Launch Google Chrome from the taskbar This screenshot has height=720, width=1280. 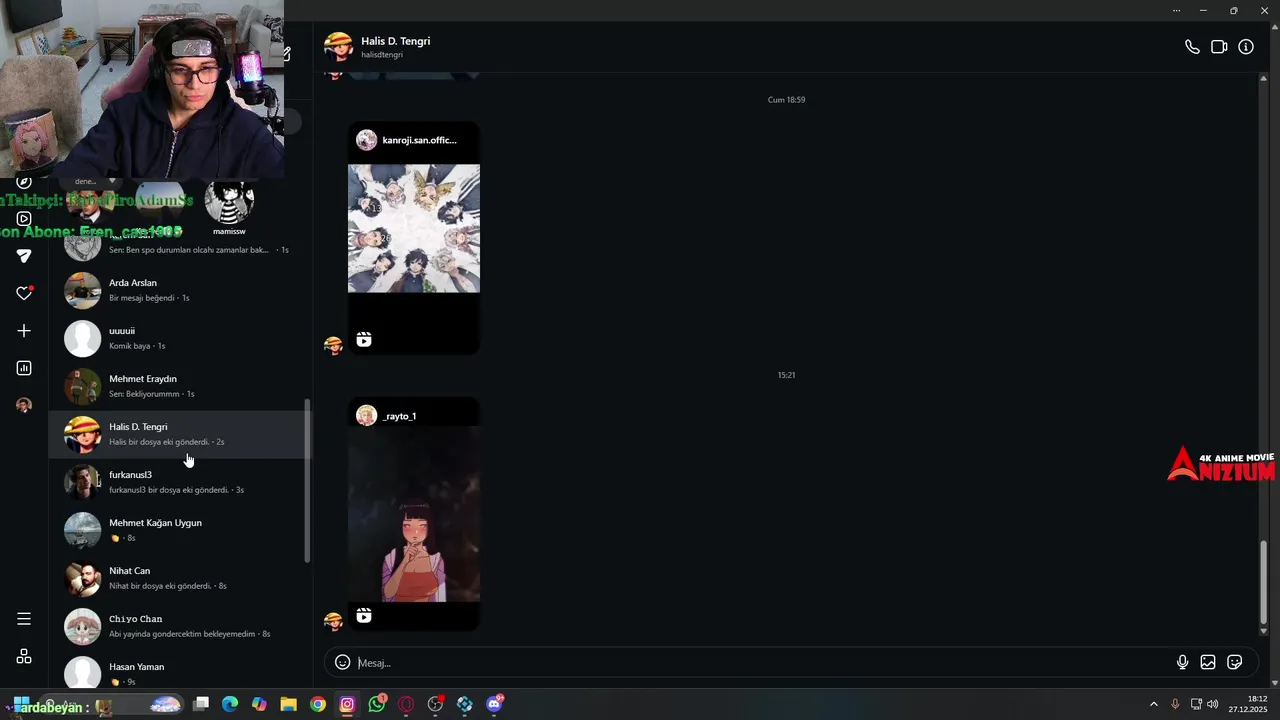pos(318,704)
